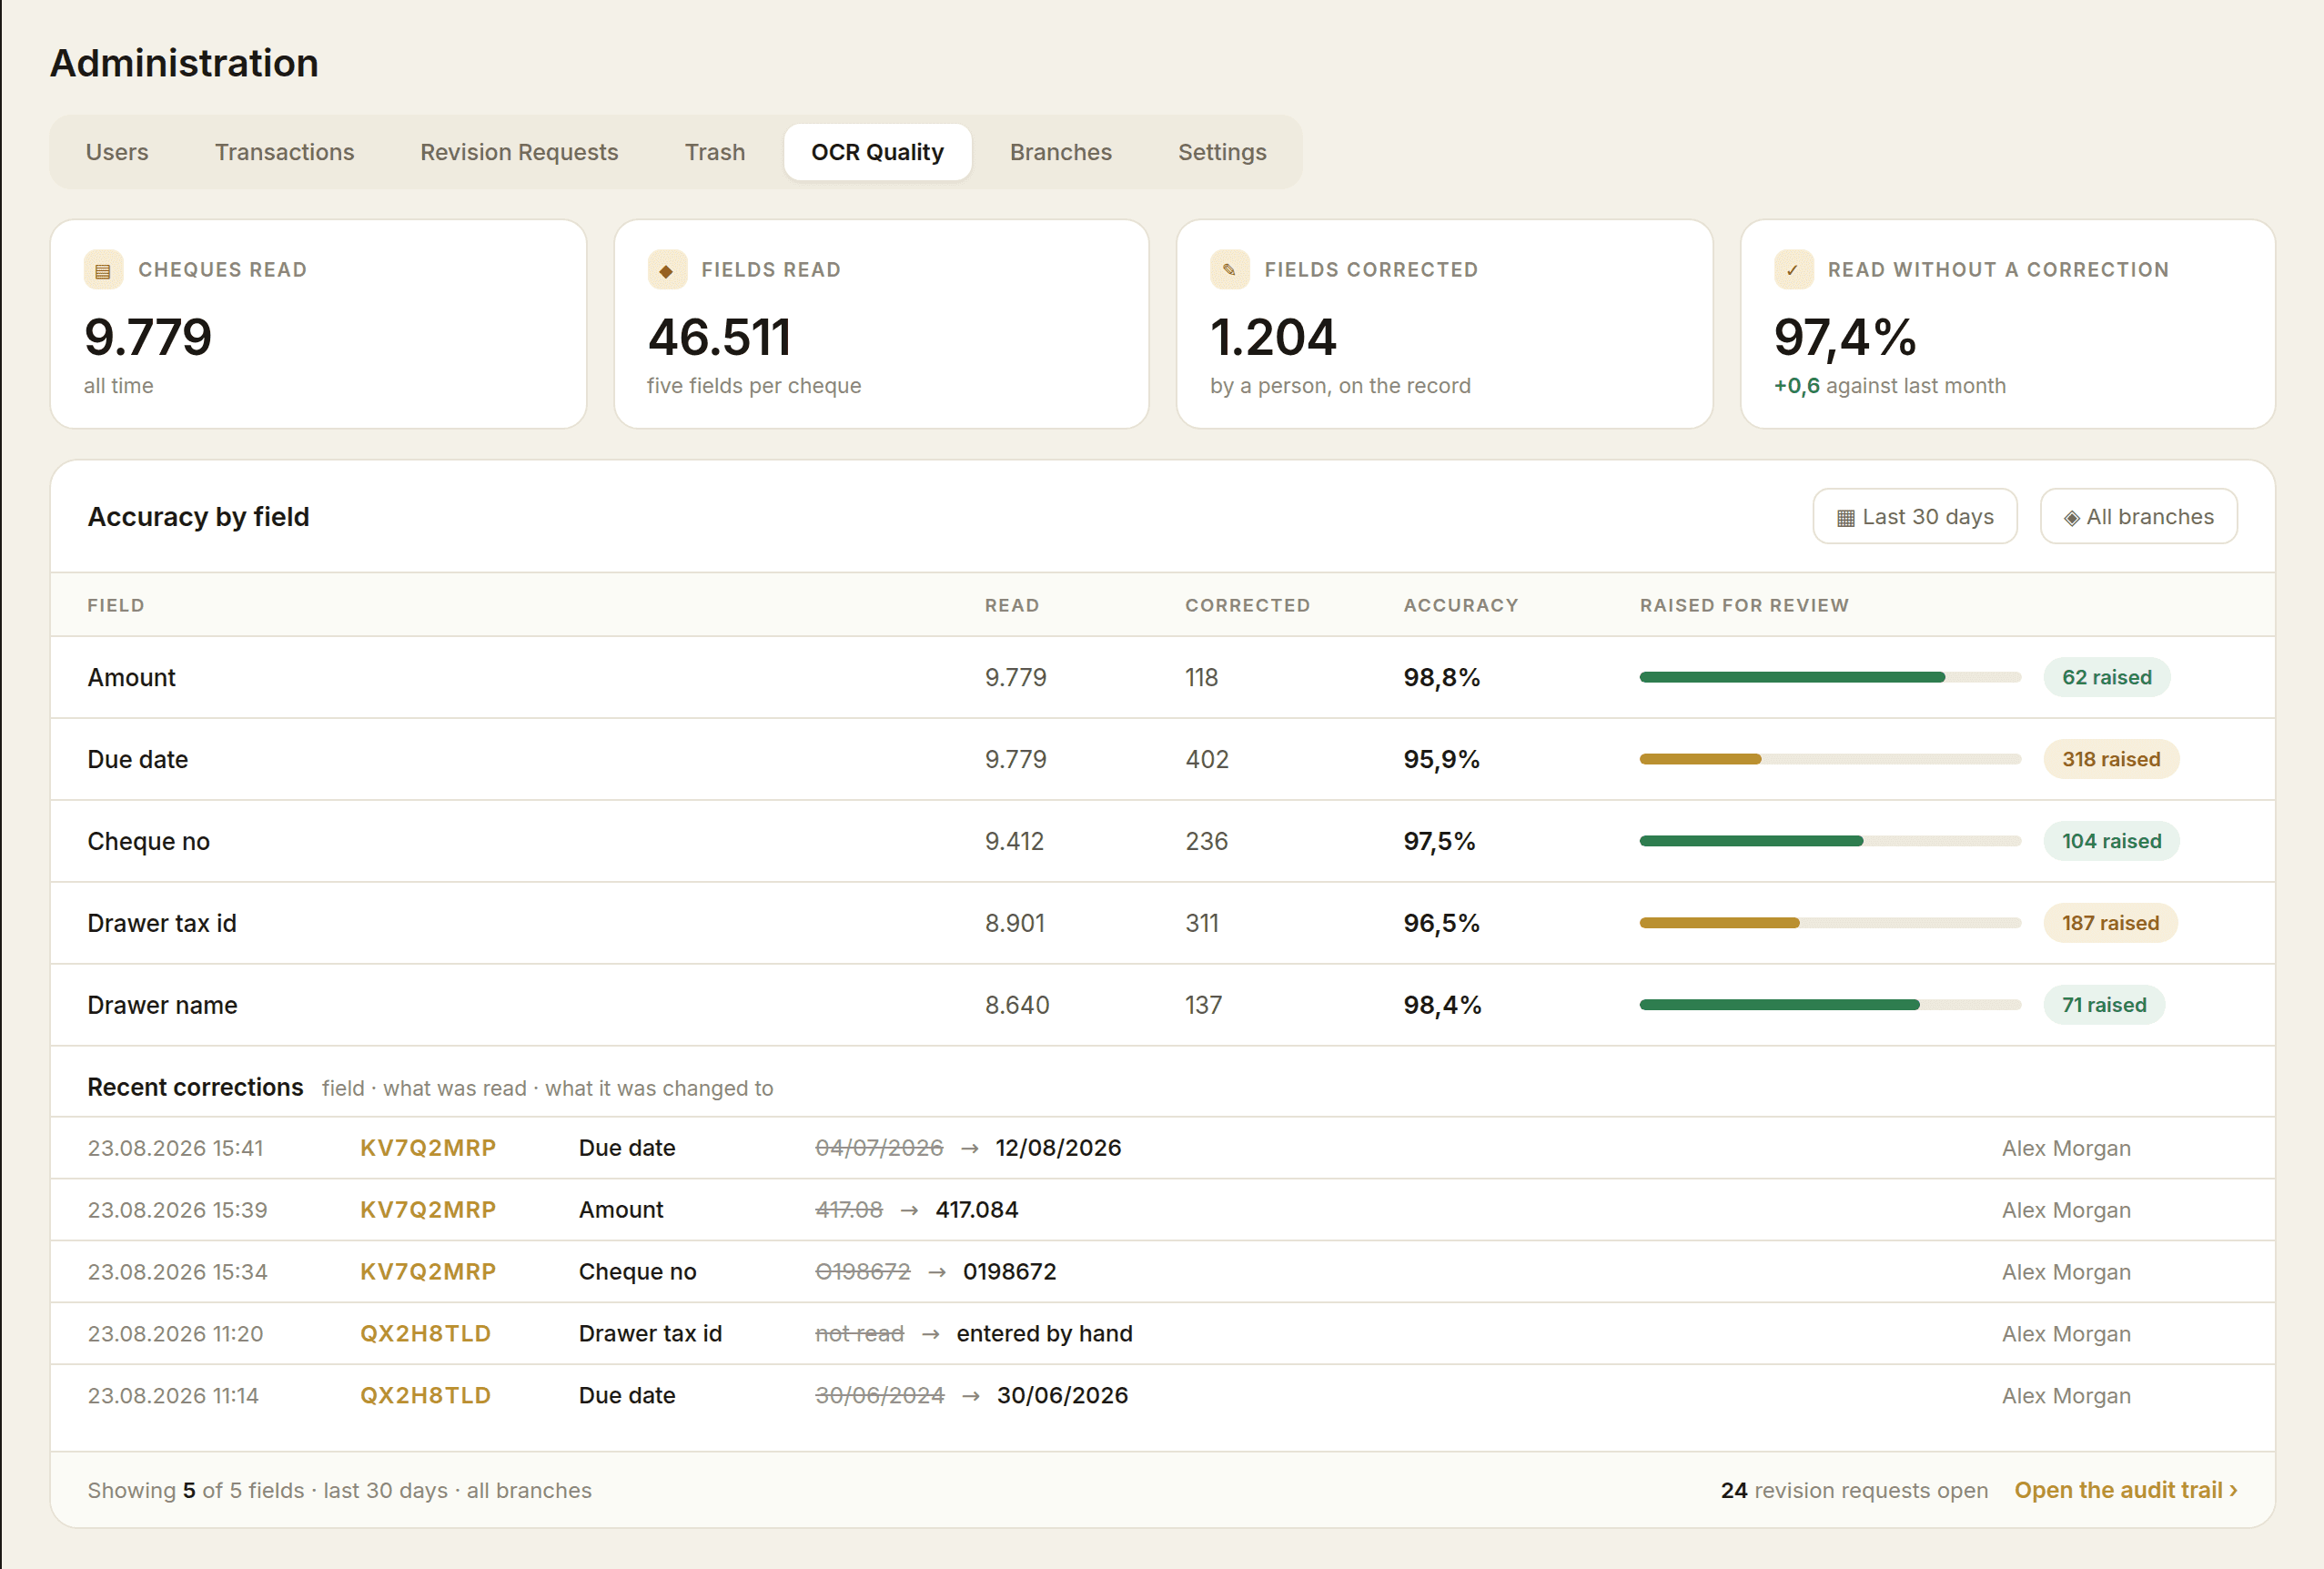
Task: Click the Drawer tax id progress bar
Action: click(1829, 924)
